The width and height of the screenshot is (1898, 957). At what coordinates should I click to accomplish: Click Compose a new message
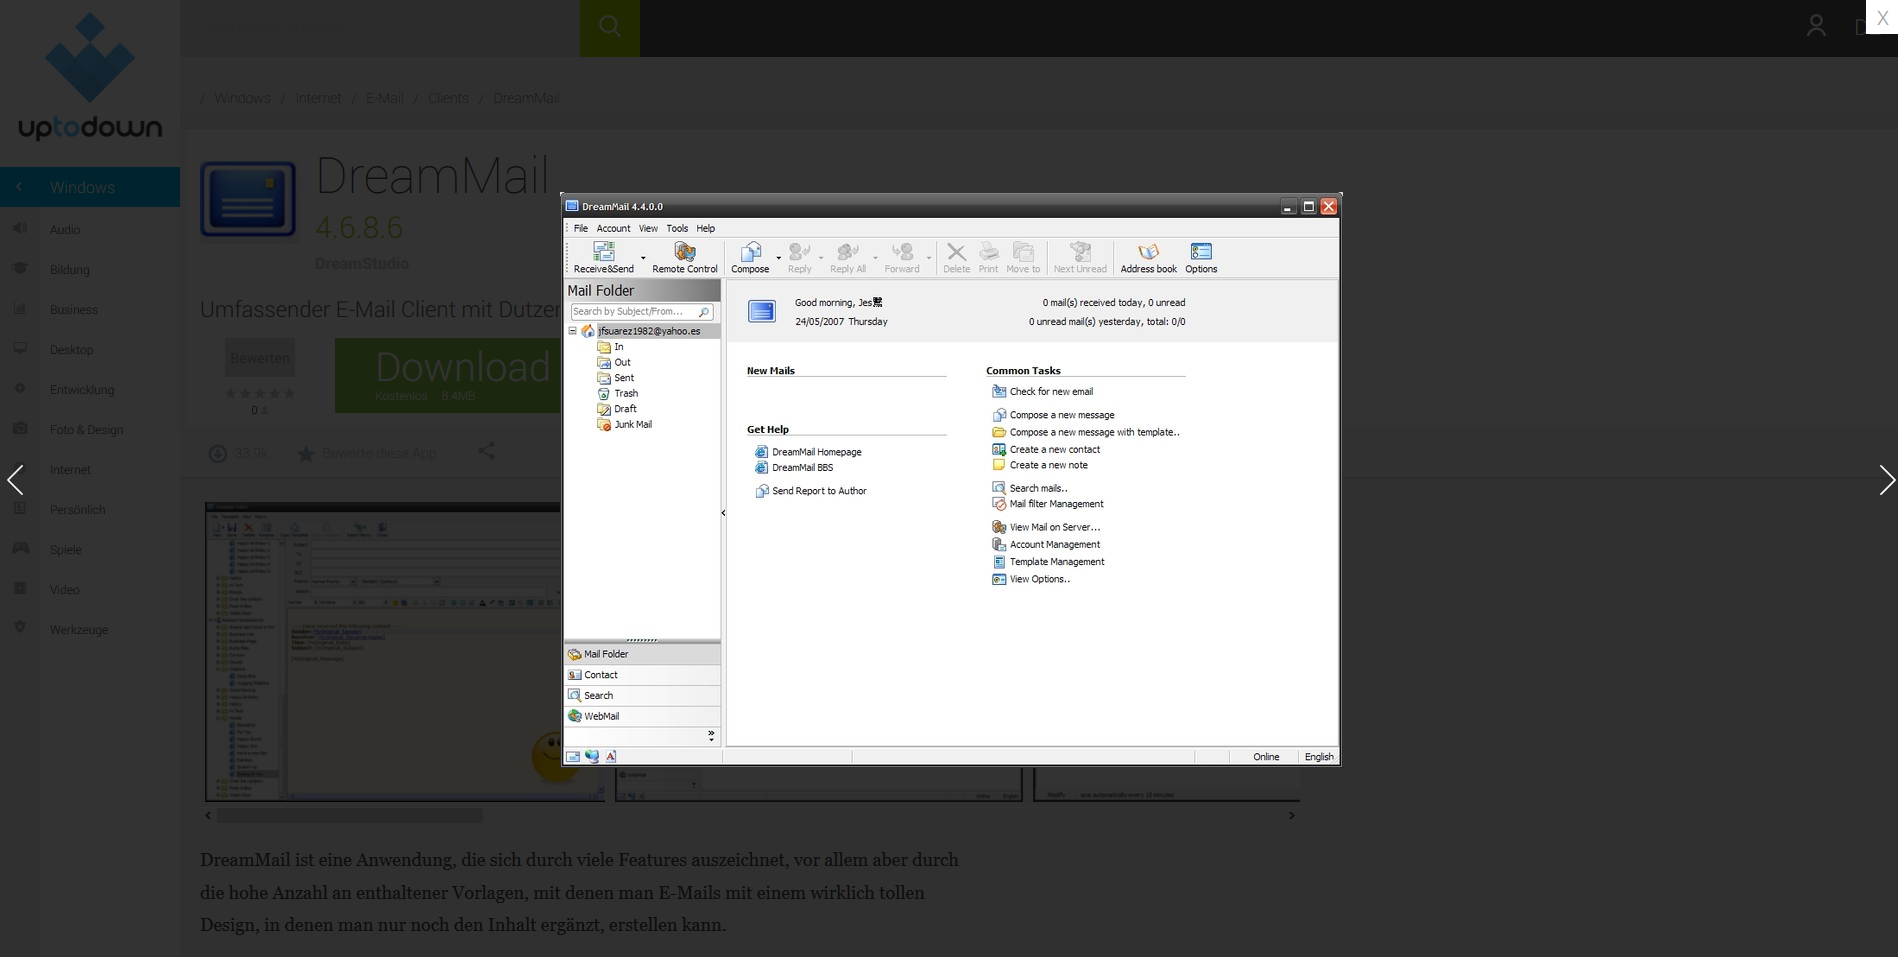tap(1053, 415)
